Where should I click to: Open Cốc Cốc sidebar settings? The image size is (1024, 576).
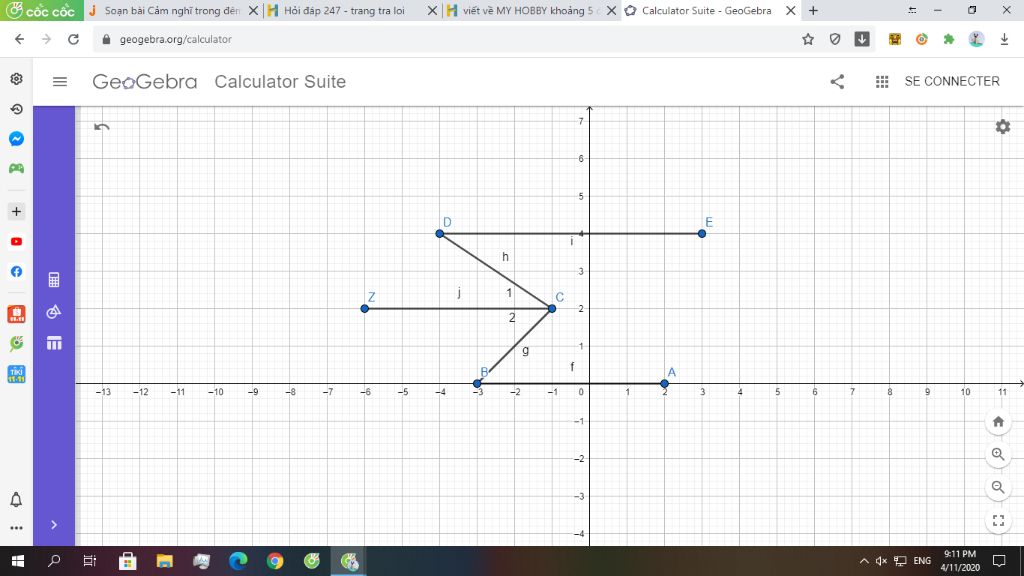(x=16, y=79)
